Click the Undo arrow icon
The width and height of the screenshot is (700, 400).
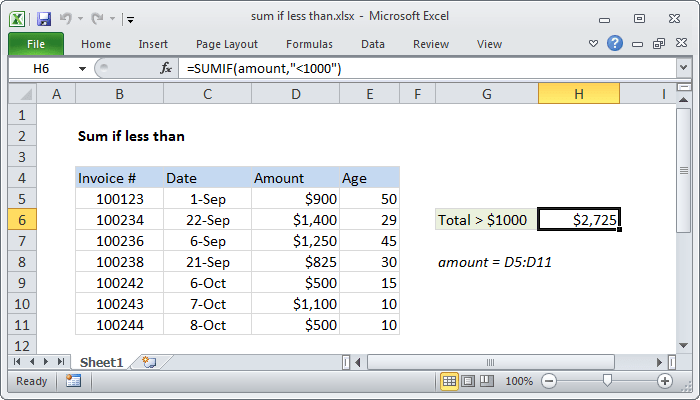pos(65,18)
